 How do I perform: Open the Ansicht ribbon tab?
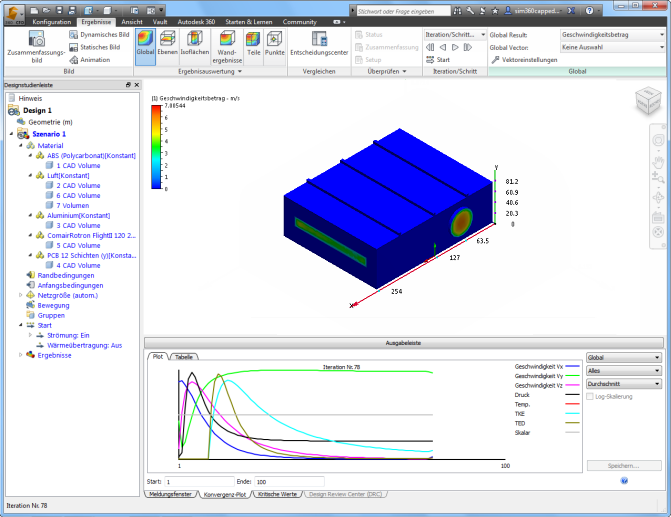(132, 22)
